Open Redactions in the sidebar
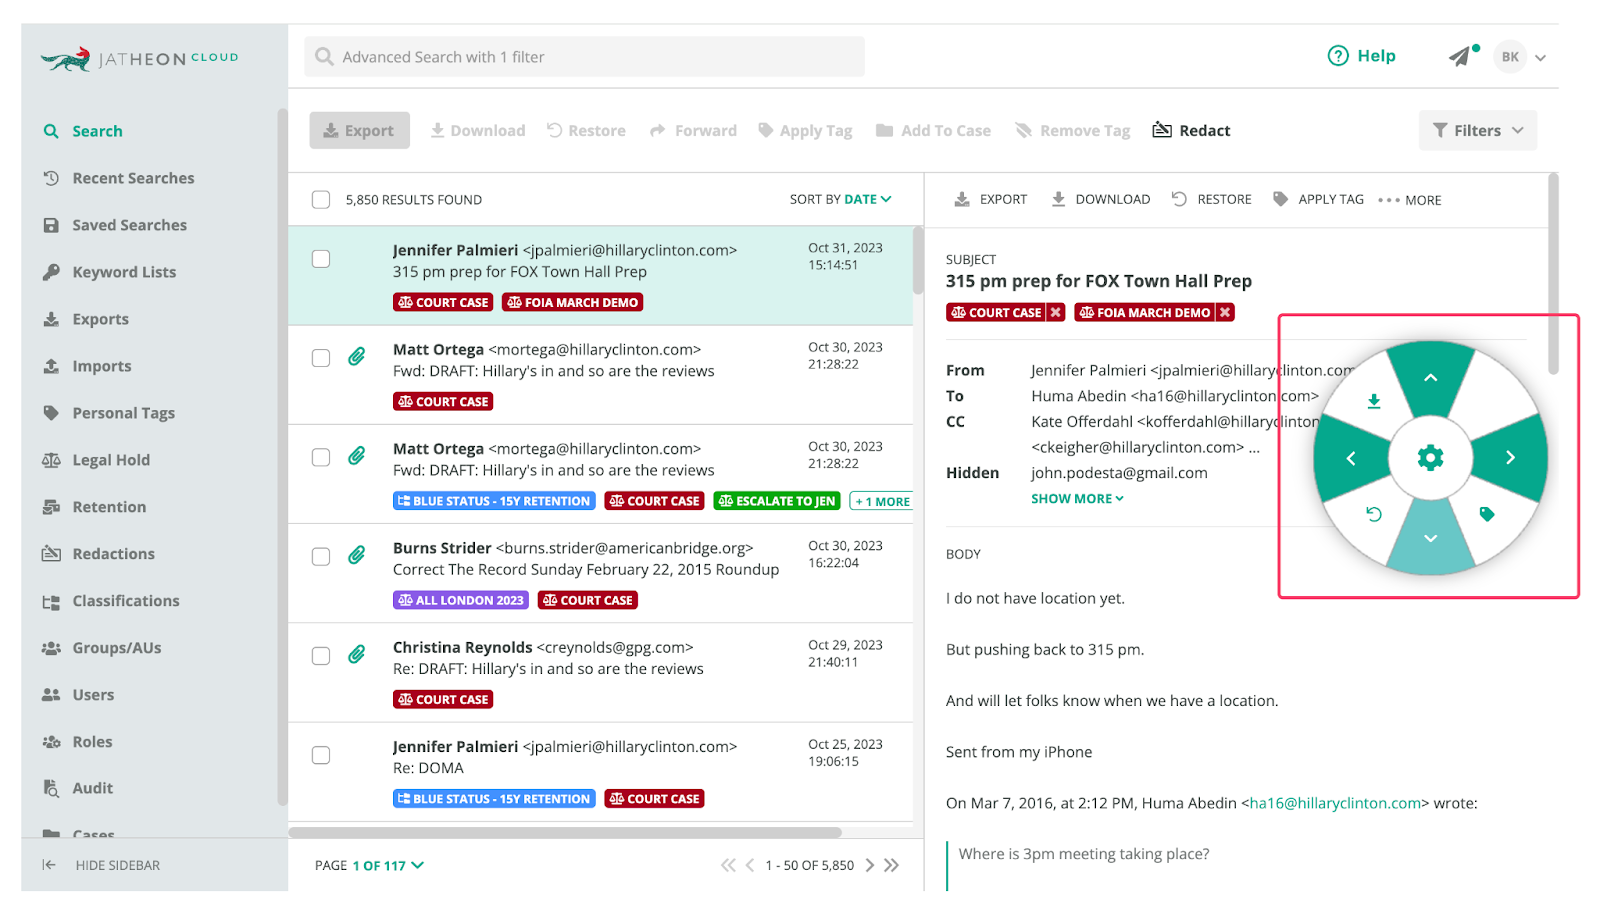The width and height of the screenshot is (1600, 913). (x=98, y=554)
